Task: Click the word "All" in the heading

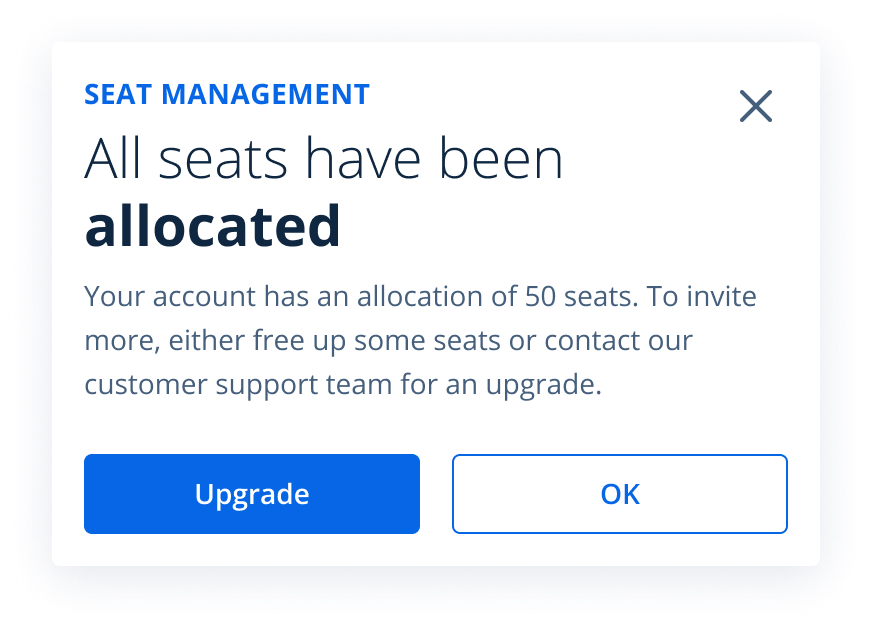Action: pos(114,160)
